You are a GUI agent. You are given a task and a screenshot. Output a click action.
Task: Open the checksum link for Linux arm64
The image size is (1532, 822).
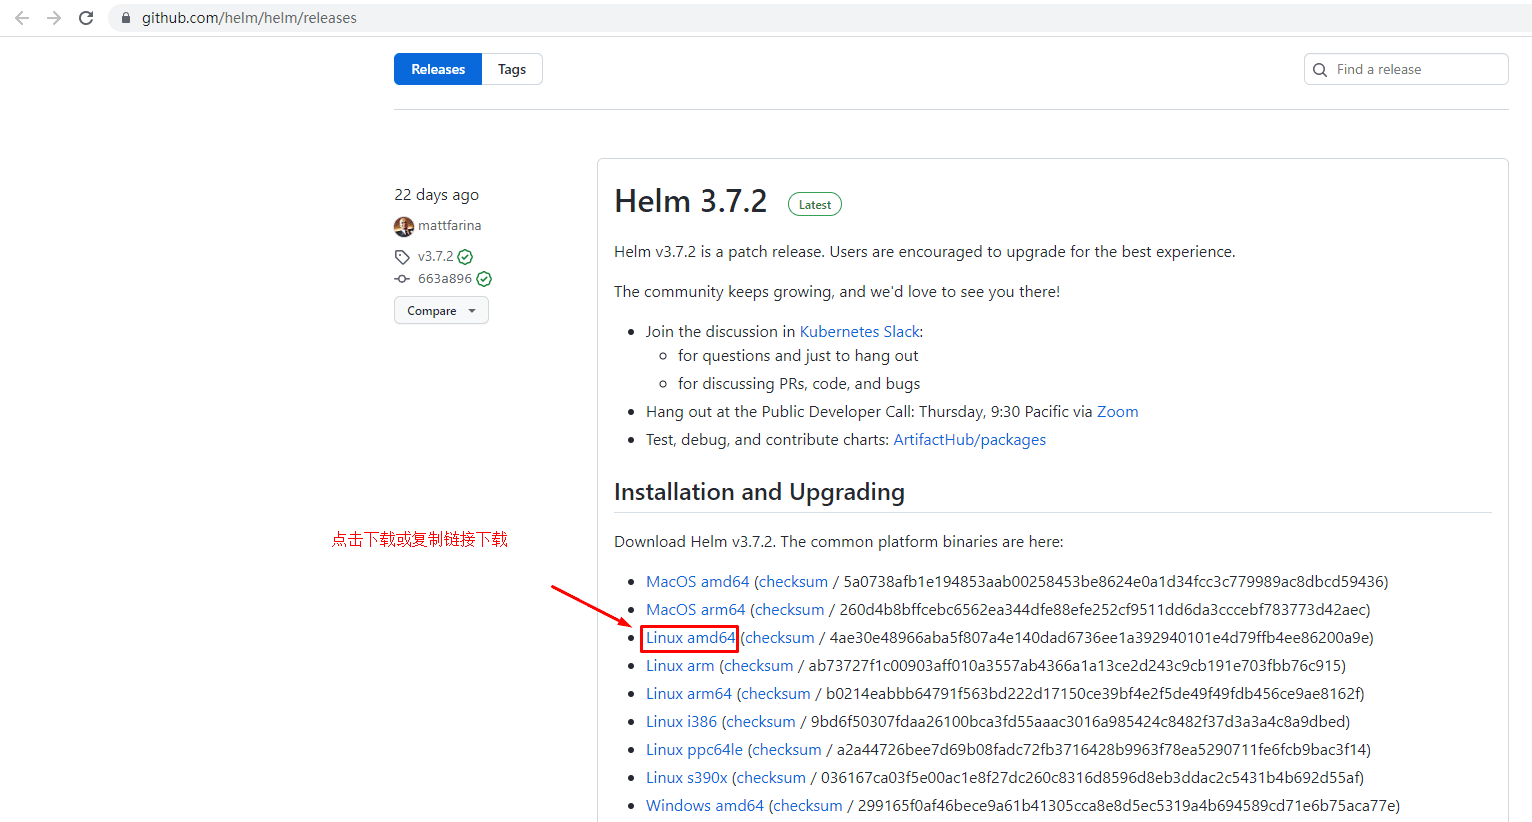776,694
